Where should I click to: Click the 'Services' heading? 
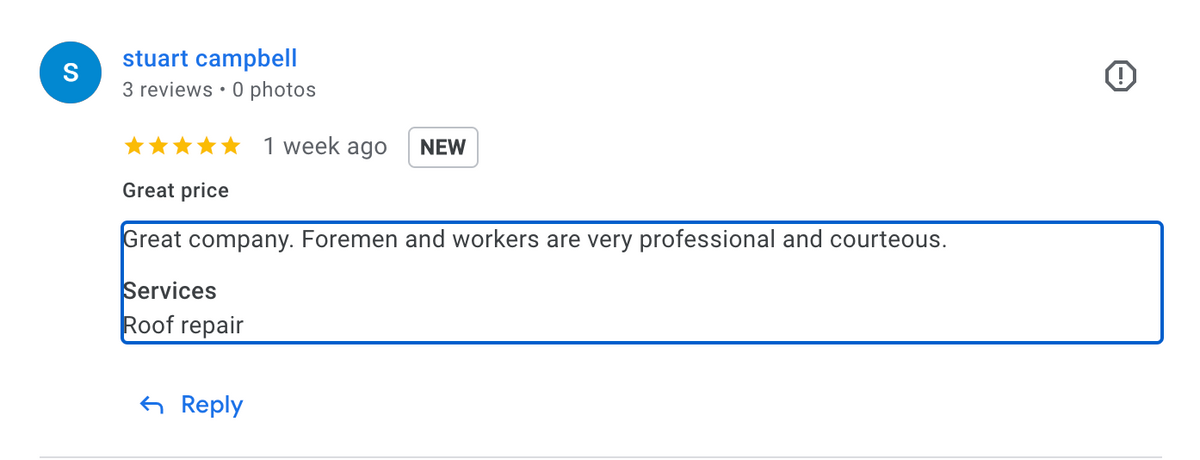(170, 291)
